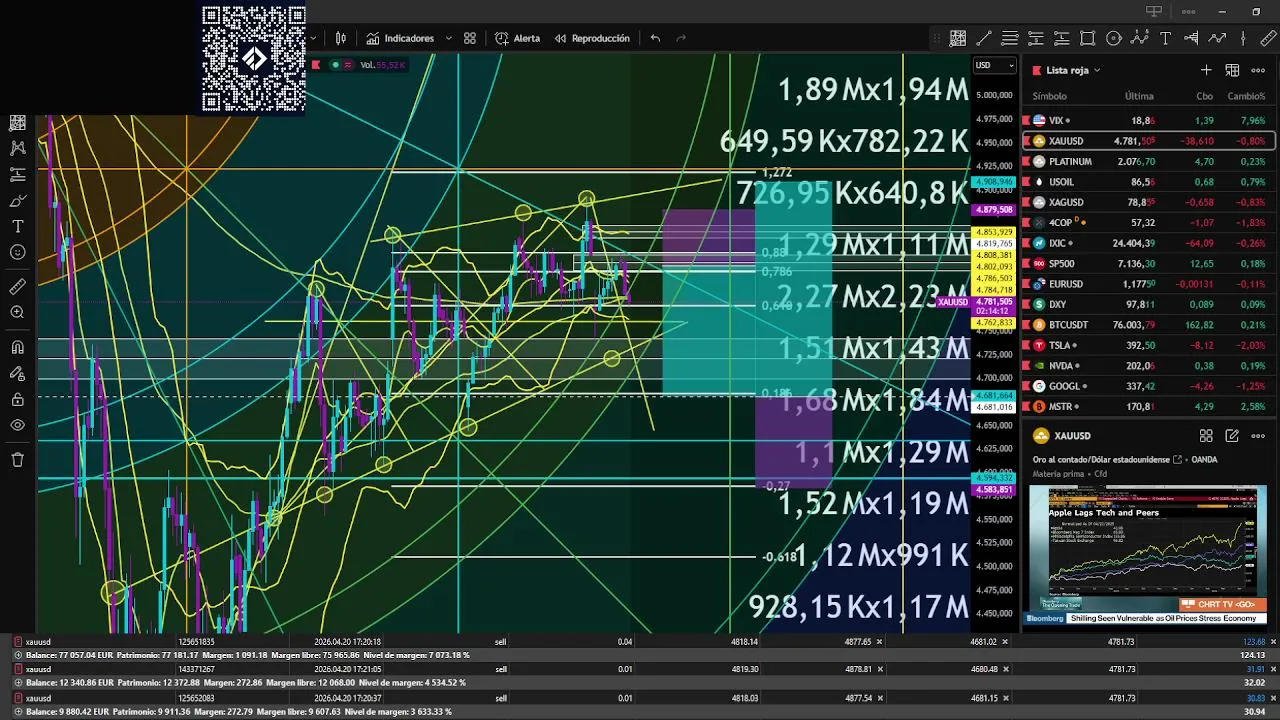Image resolution: width=1280 pixels, height=720 pixels.
Task: Toggle magnet mode in left sidebar
Action: point(18,347)
